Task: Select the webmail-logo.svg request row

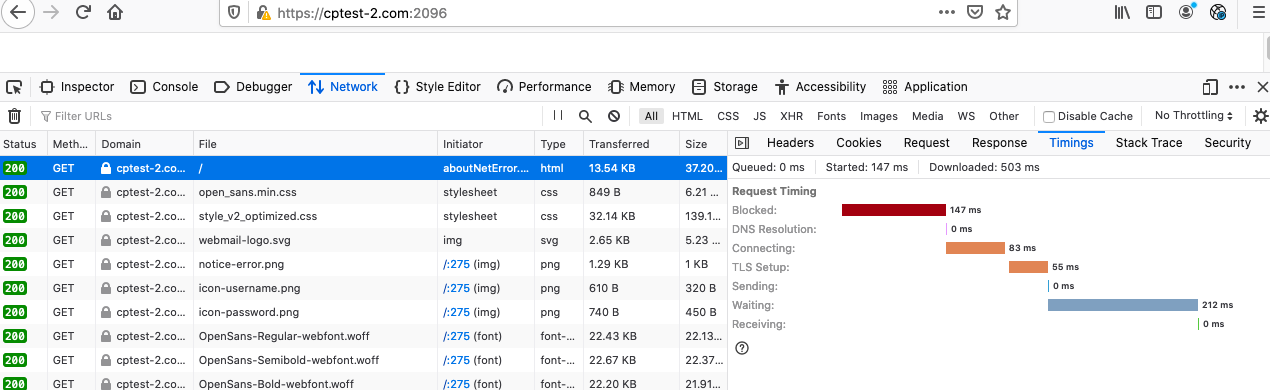Action: coord(363,240)
